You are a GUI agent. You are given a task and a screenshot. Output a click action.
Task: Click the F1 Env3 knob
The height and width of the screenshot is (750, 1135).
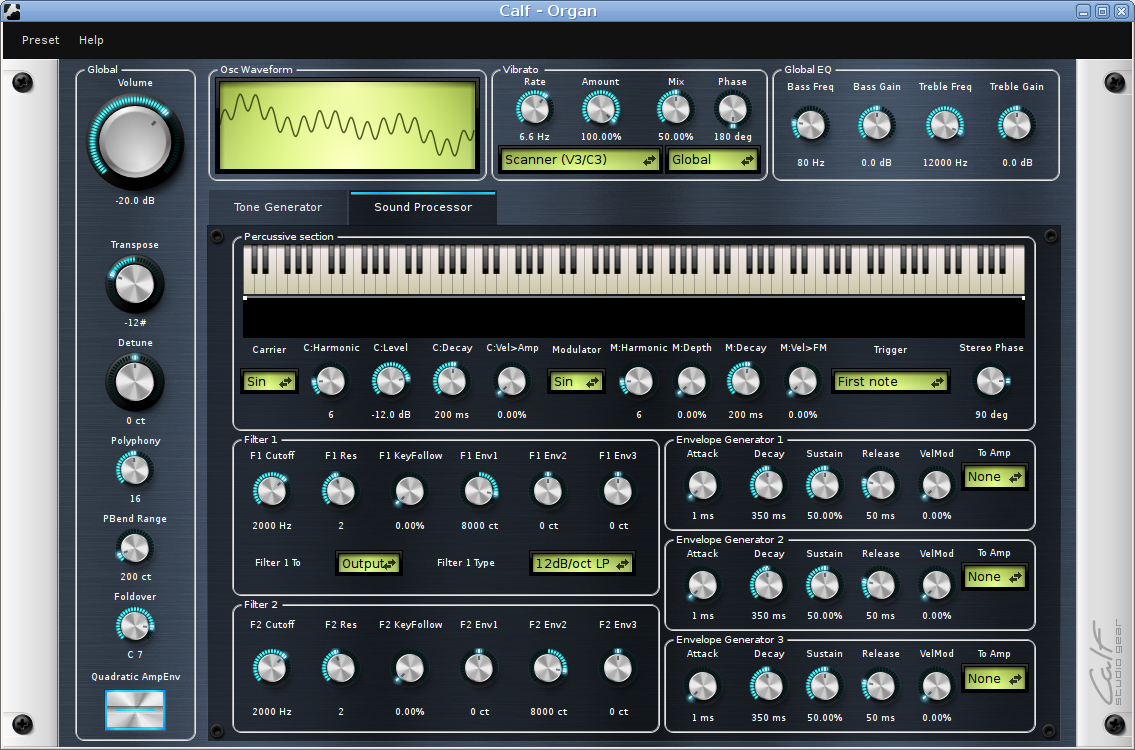pyautogui.click(x=617, y=491)
